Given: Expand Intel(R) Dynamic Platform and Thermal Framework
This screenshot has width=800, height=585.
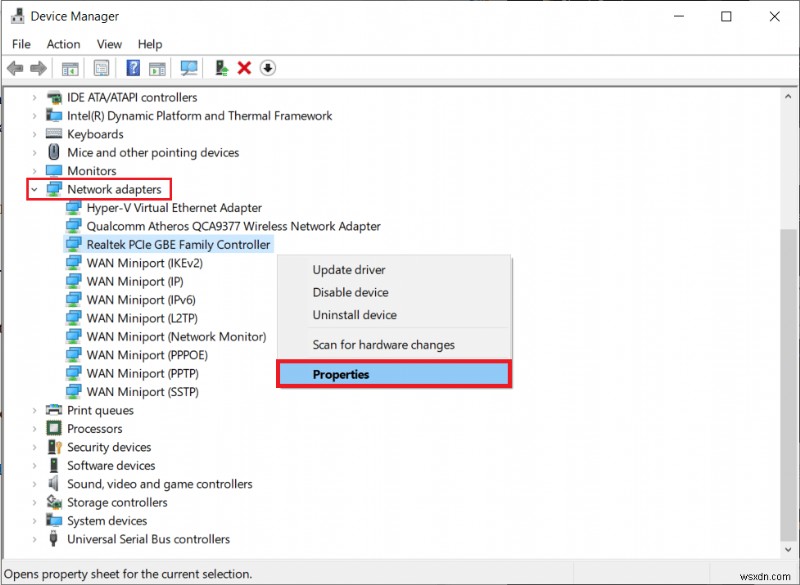Looking at the screenshot, I should click(x=34, y=116).
